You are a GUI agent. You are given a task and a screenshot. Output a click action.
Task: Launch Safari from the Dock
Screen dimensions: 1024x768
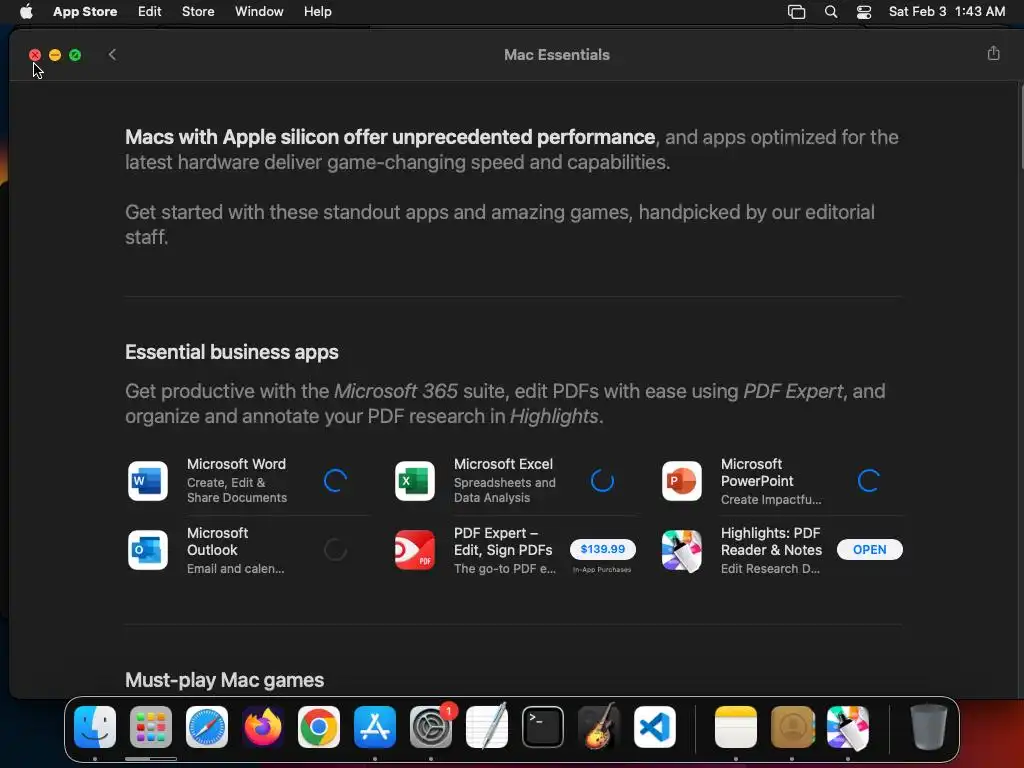(x=207, y=727)
